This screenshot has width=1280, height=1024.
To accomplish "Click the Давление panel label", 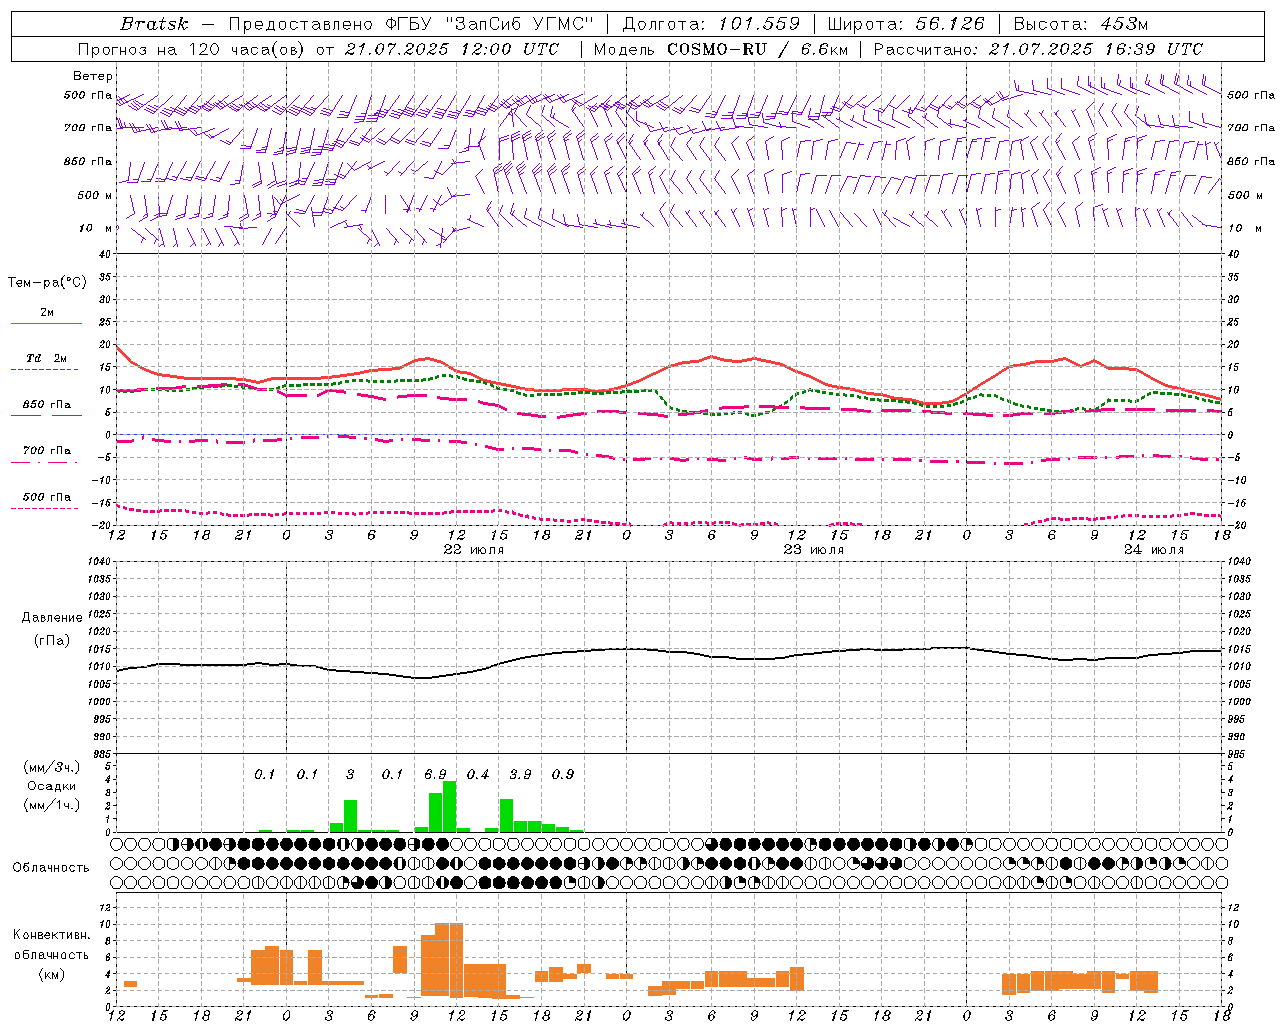I will tap(51, 618).
